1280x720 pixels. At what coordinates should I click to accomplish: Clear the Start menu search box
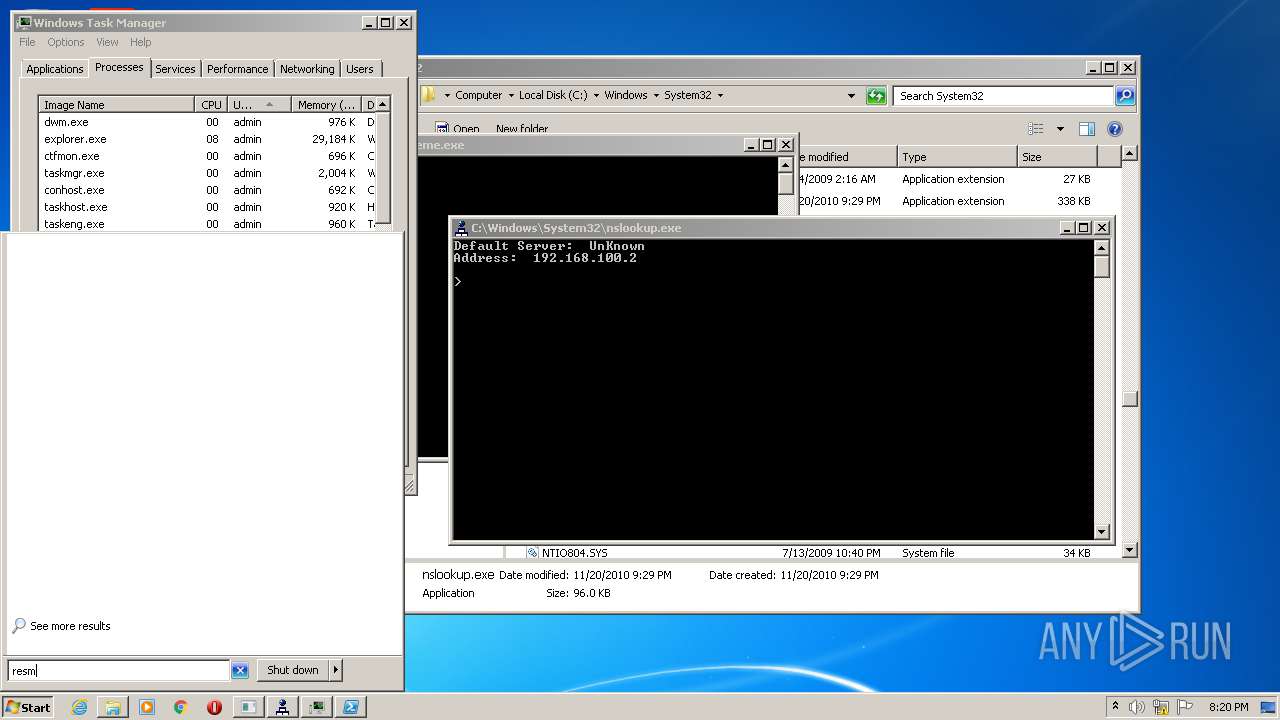pyautogui.click(x=240, y=671)
